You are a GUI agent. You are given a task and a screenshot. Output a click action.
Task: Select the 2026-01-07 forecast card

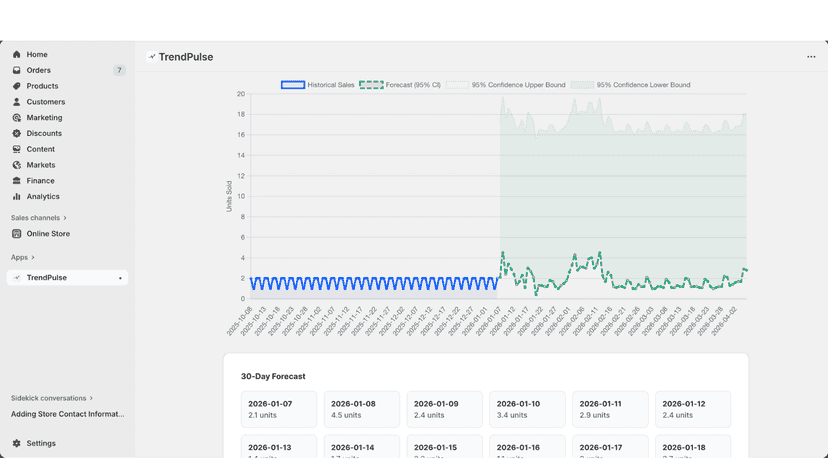(x=279, y=409)
